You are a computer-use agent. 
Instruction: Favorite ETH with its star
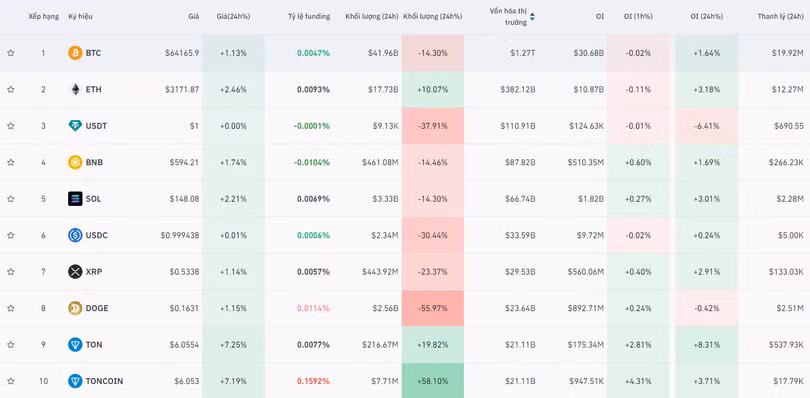(10, 89)
